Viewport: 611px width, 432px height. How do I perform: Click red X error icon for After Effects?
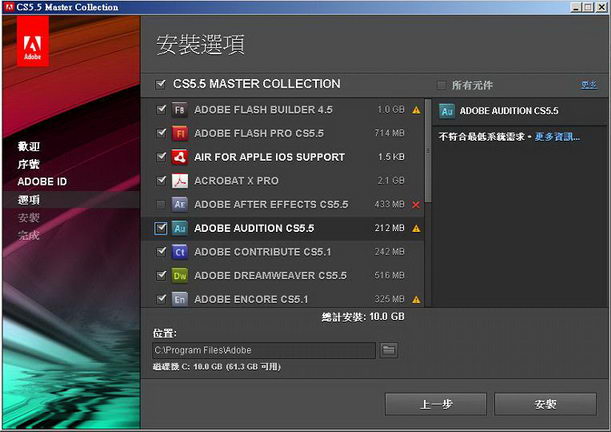[416, 204]
